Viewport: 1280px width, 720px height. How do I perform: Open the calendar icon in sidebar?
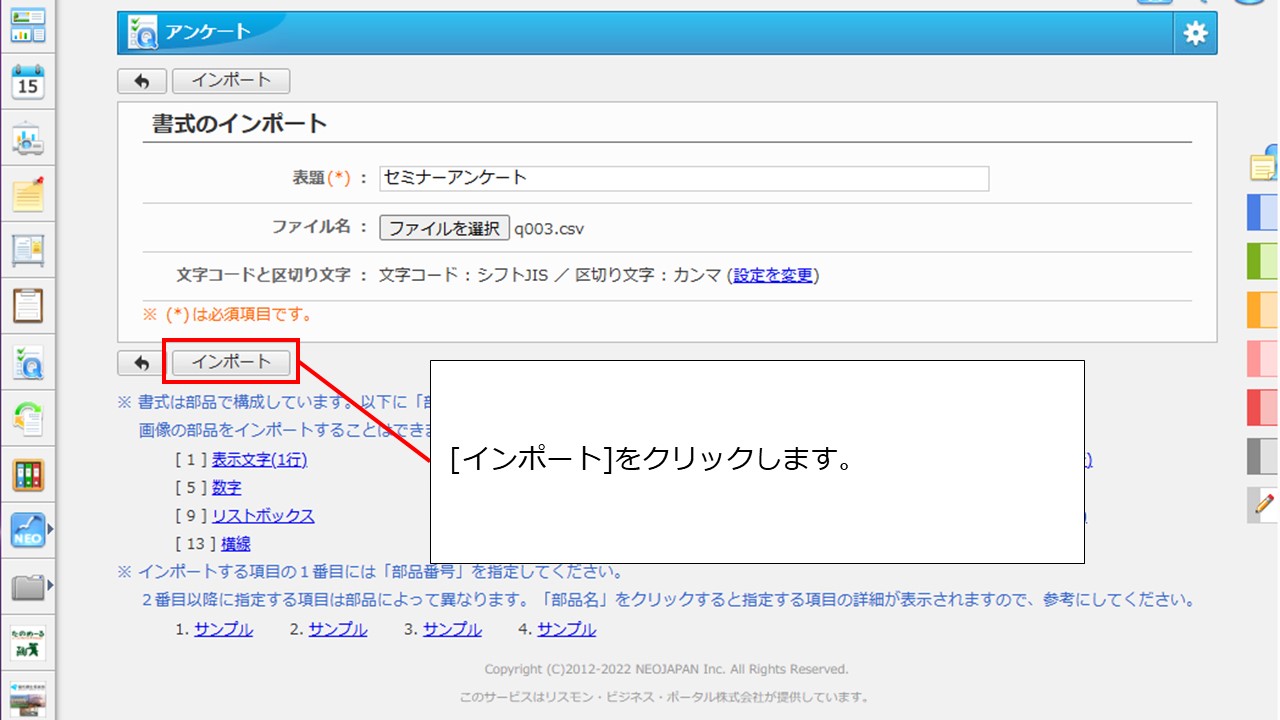[28, 83]
